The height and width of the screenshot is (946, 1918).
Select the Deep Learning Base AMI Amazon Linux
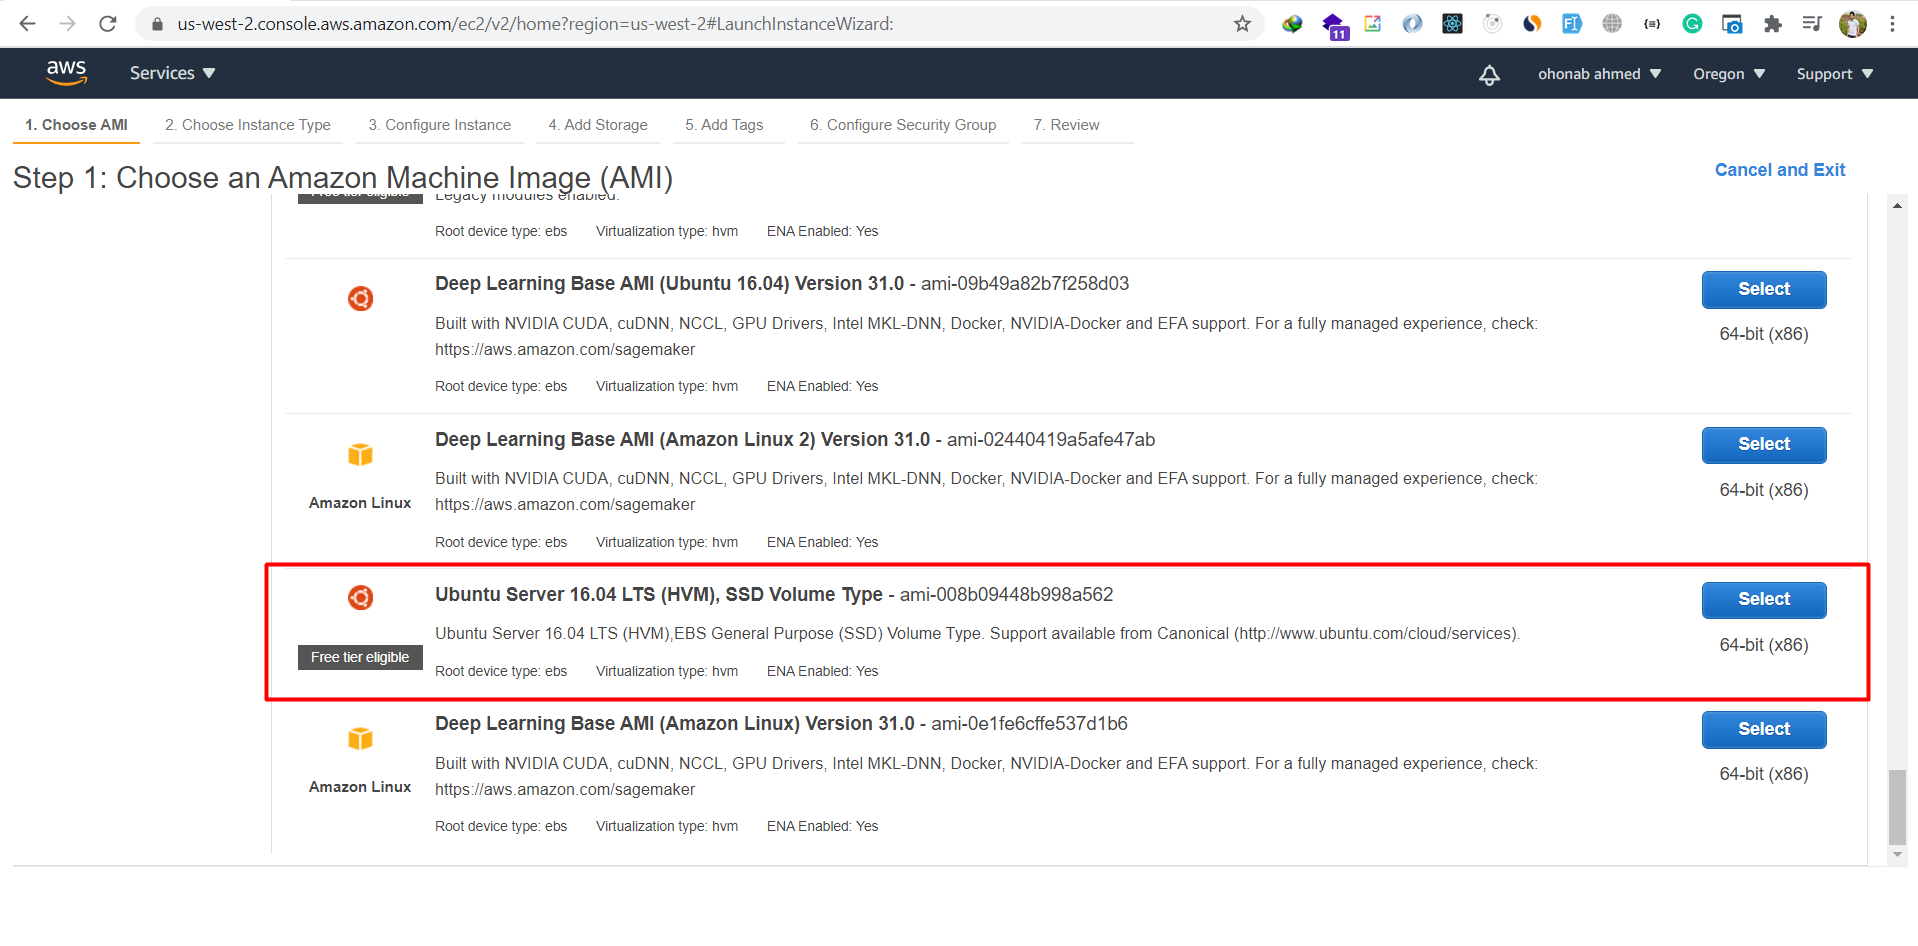[x=1764, y=729]
